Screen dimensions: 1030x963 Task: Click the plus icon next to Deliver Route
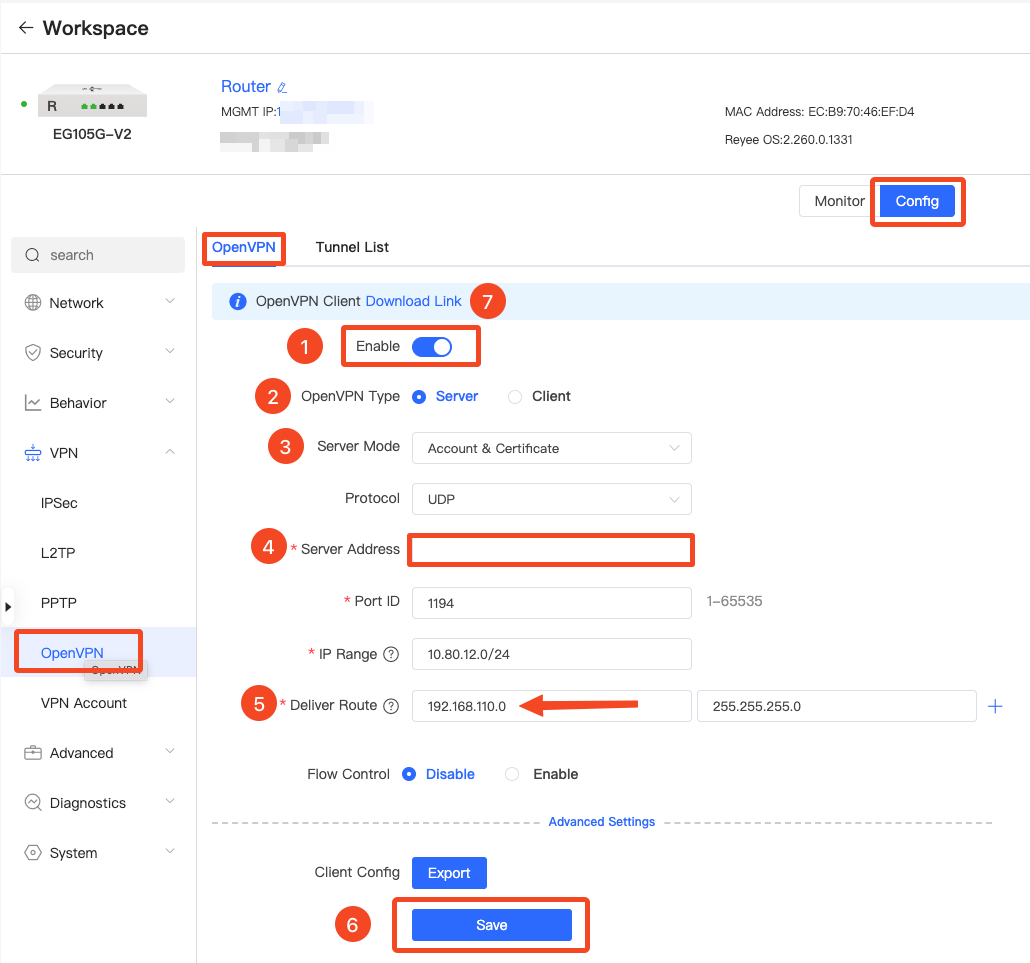pos(996,706)
